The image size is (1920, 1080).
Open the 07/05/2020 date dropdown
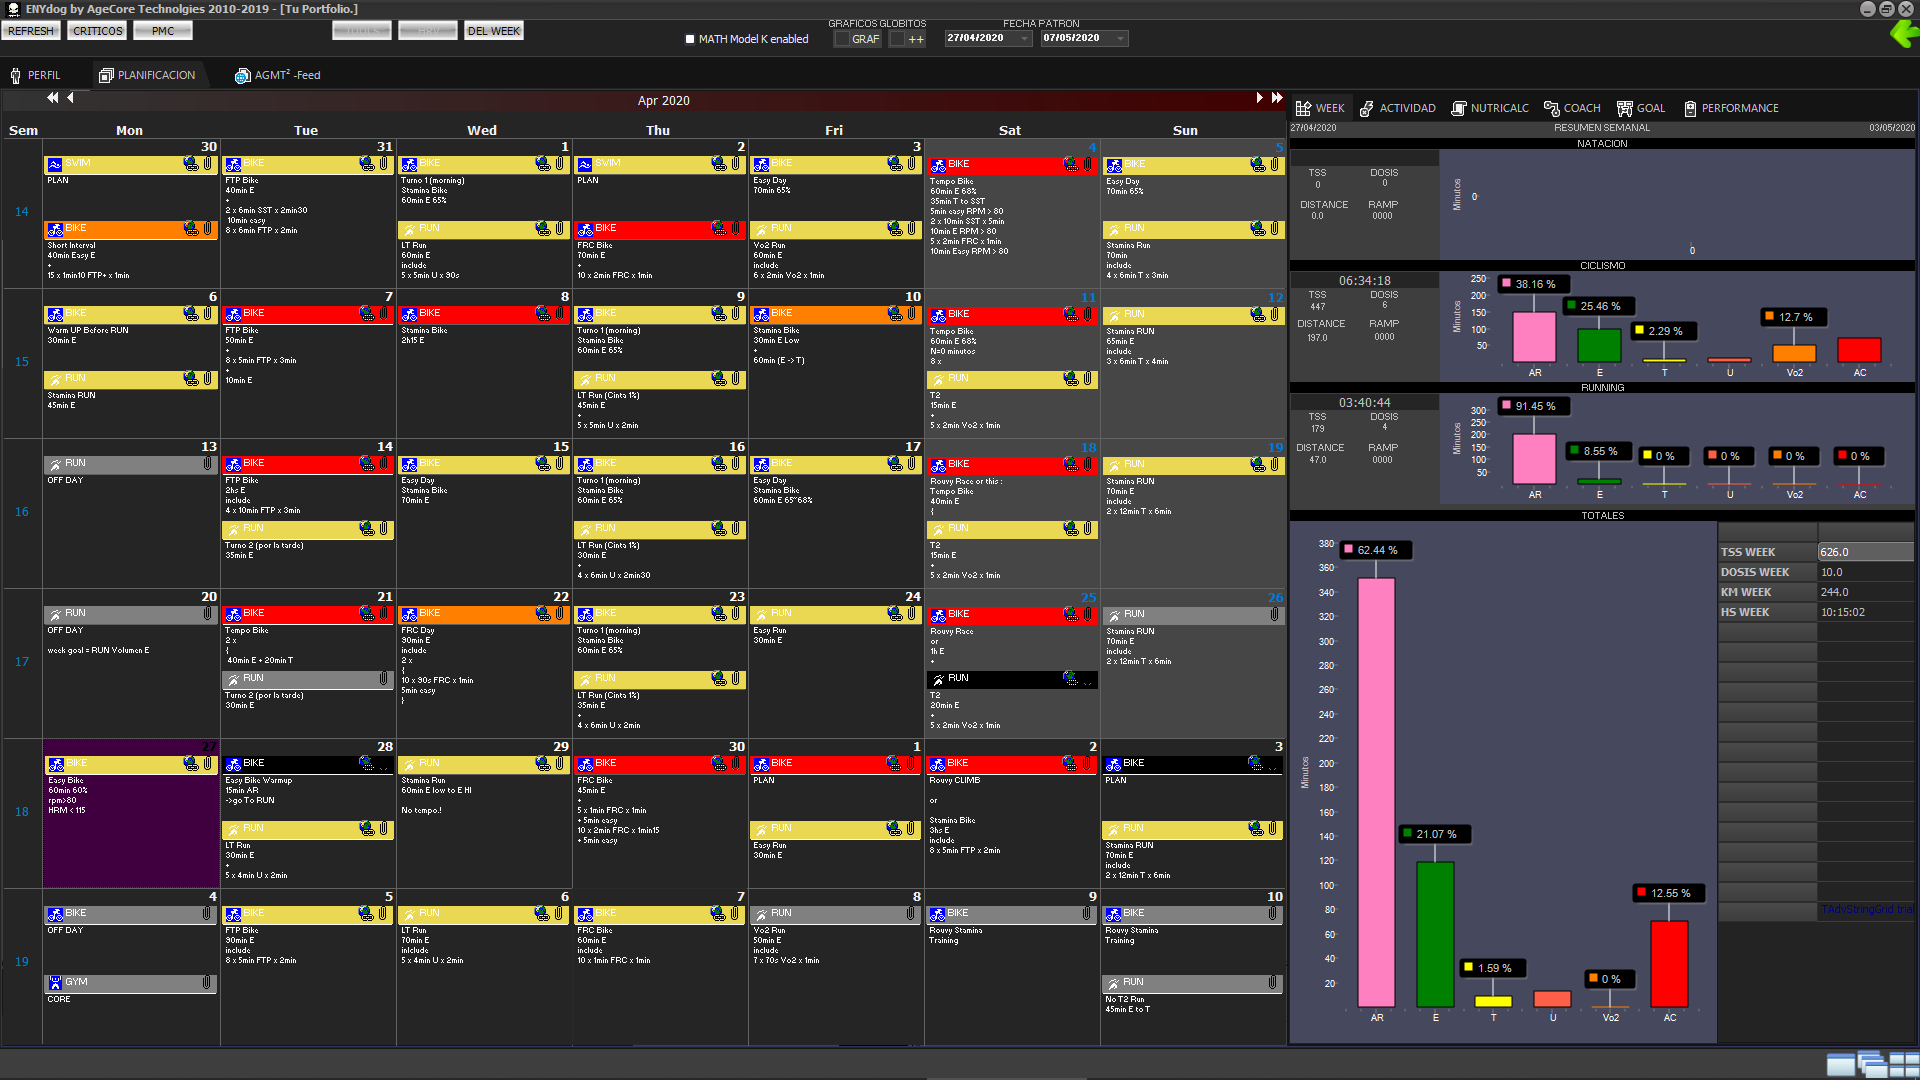pos(1120,38)
